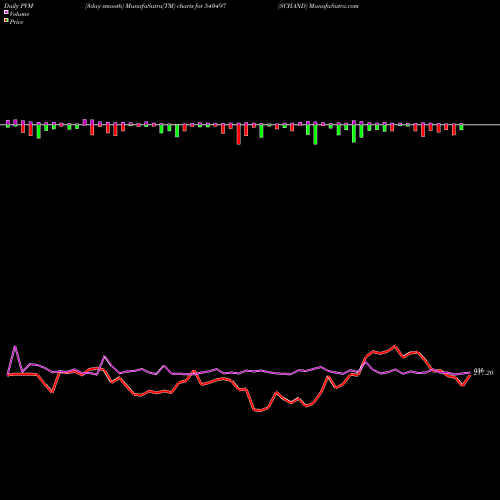Click the Volume legend color swatch

click(x=6, y=12)
